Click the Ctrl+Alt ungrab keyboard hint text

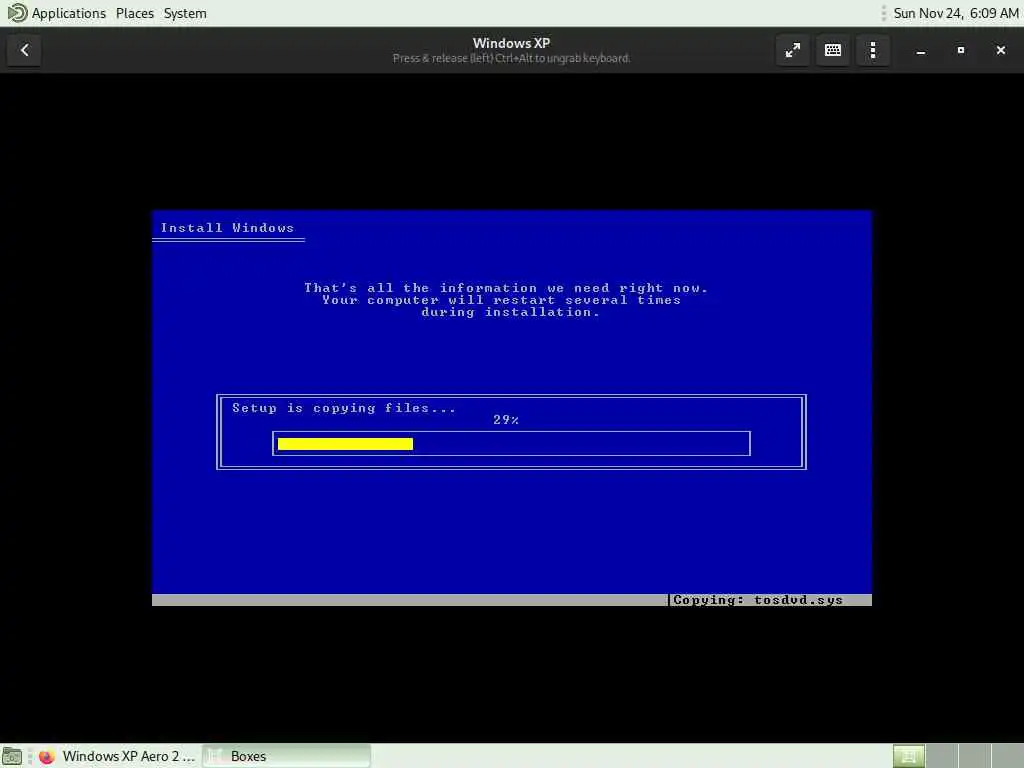tap(511, 59)
